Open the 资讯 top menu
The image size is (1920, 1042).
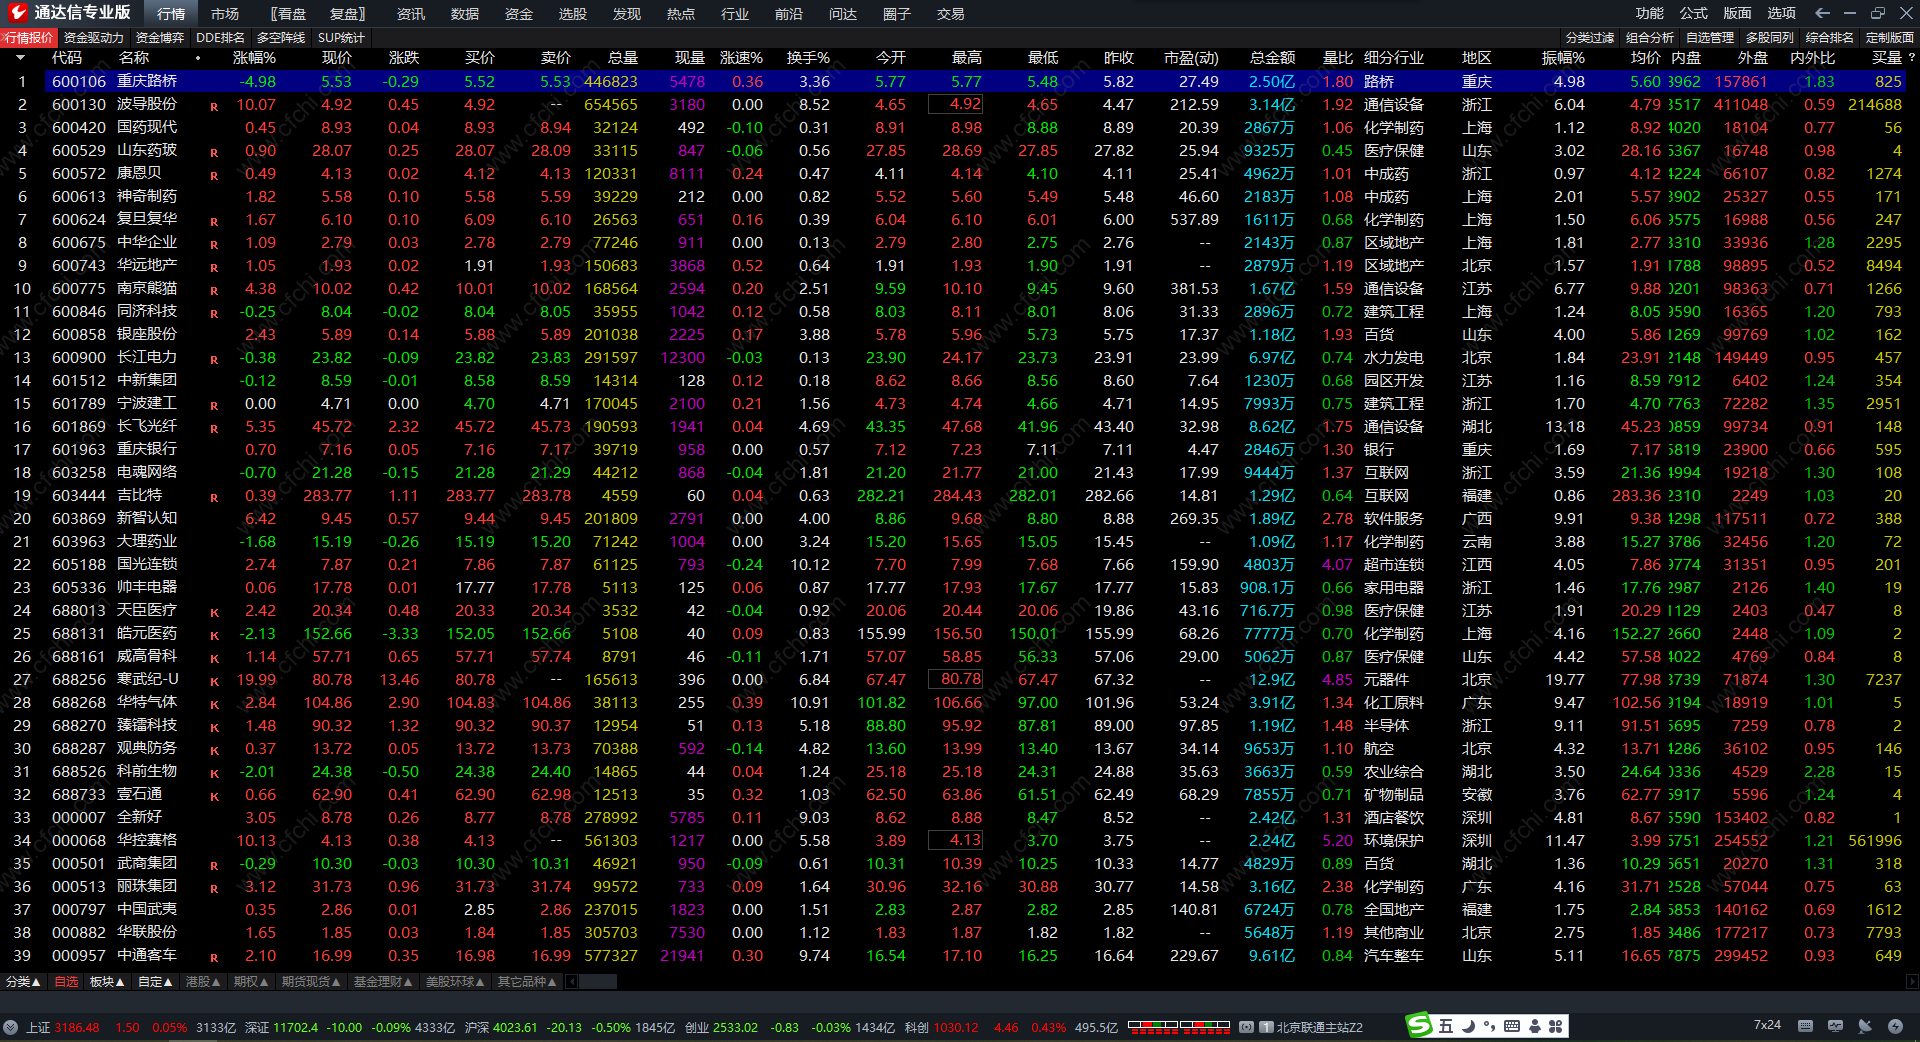coord(411,14)
